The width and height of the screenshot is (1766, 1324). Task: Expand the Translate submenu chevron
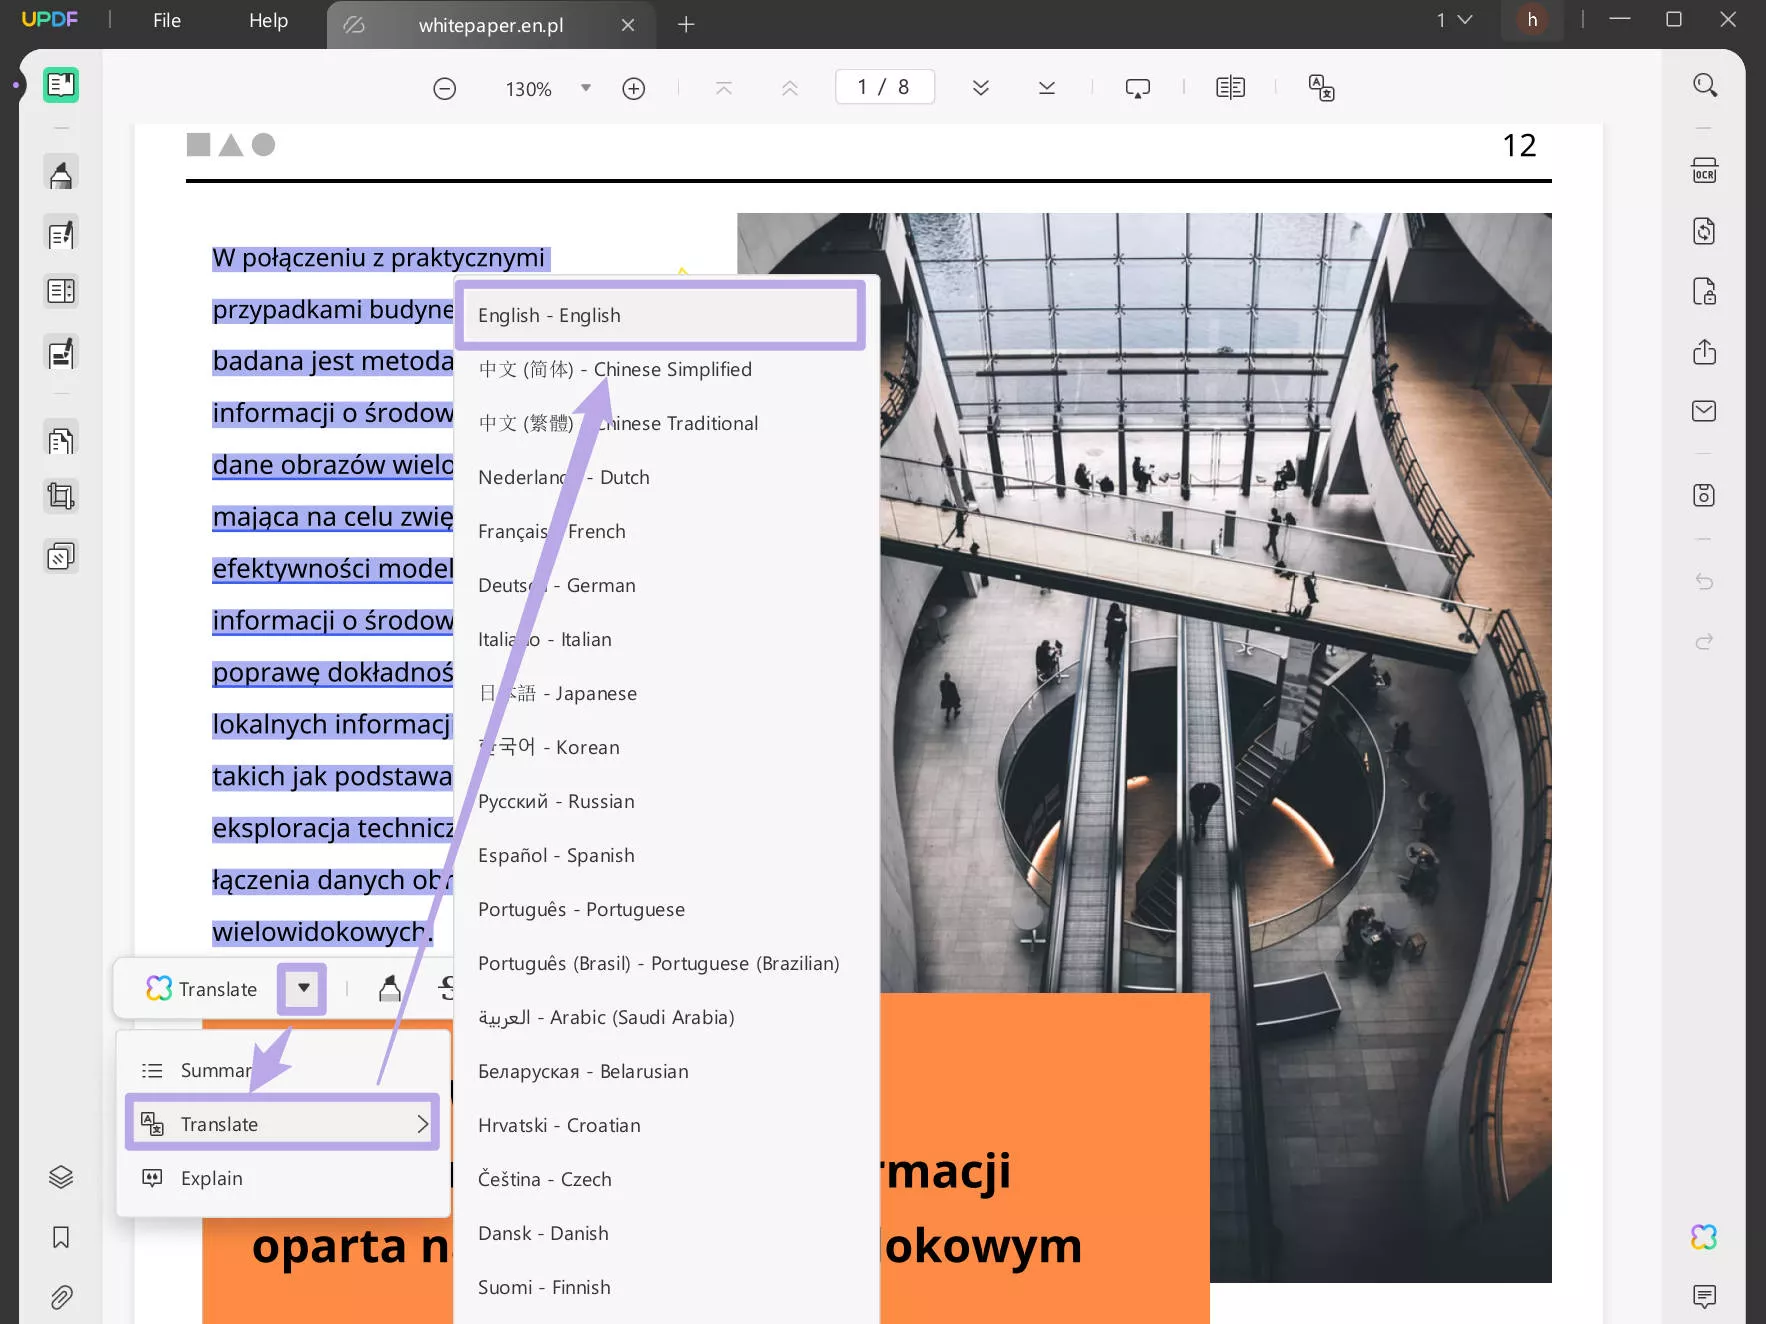point(421,1123)
